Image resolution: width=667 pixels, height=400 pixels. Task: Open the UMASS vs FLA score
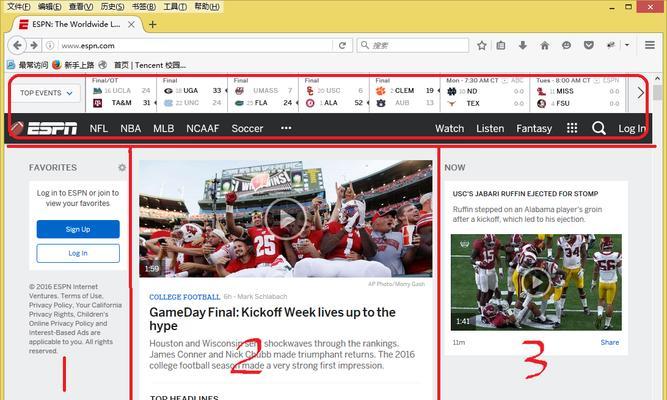(263, 93)
